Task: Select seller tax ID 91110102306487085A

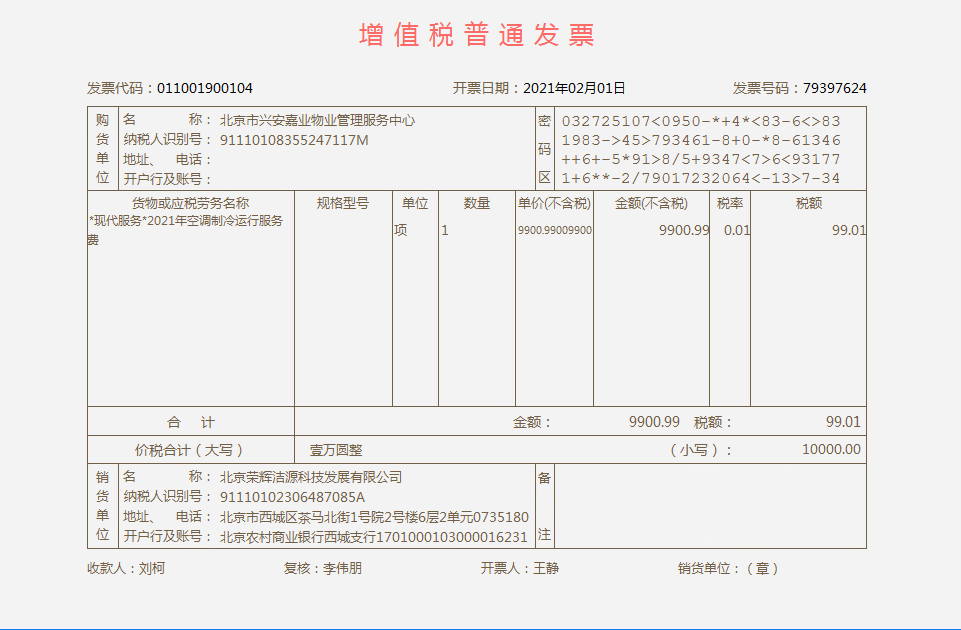Action: click(x=292, y=497)
